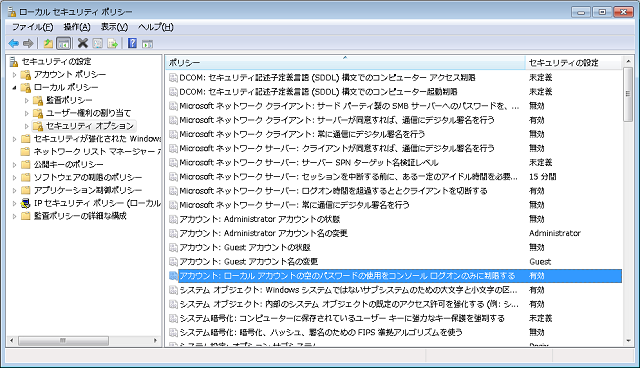Open the ヘルプ(H) menu

pos(156,27)
